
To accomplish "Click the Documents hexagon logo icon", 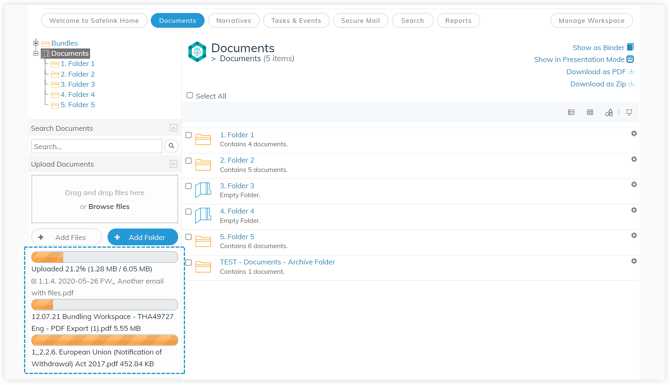I will tap(197, 52).
